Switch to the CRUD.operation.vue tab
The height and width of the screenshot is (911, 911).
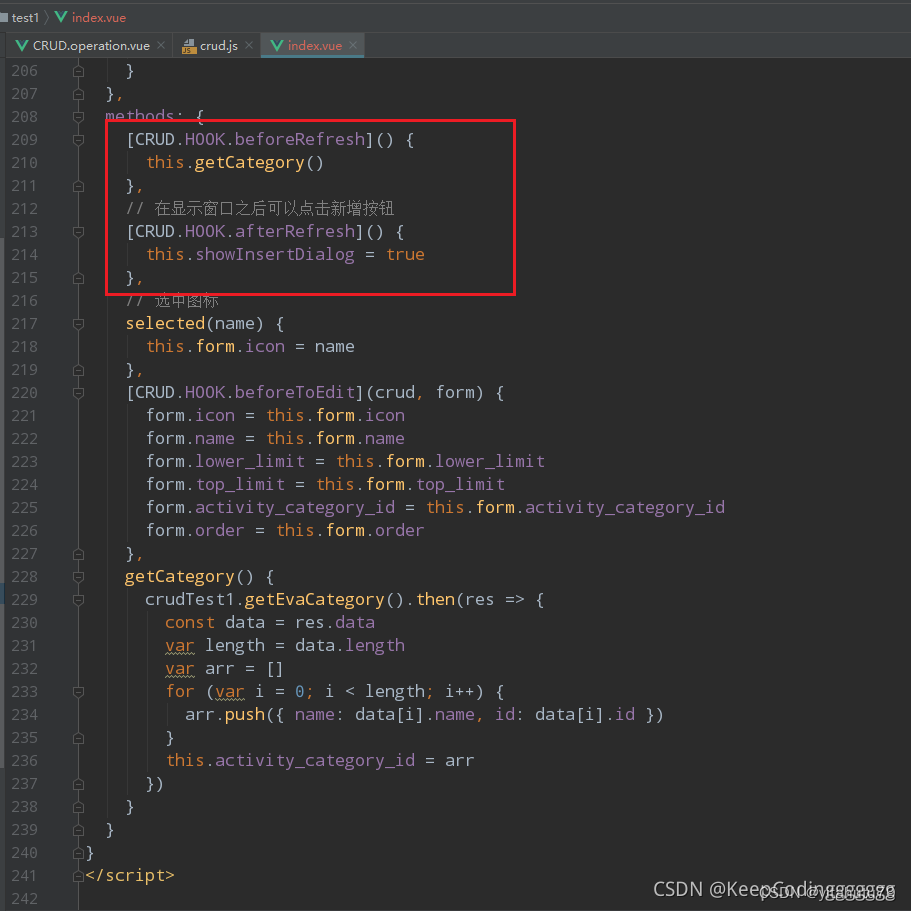click(x=91, y=45)
